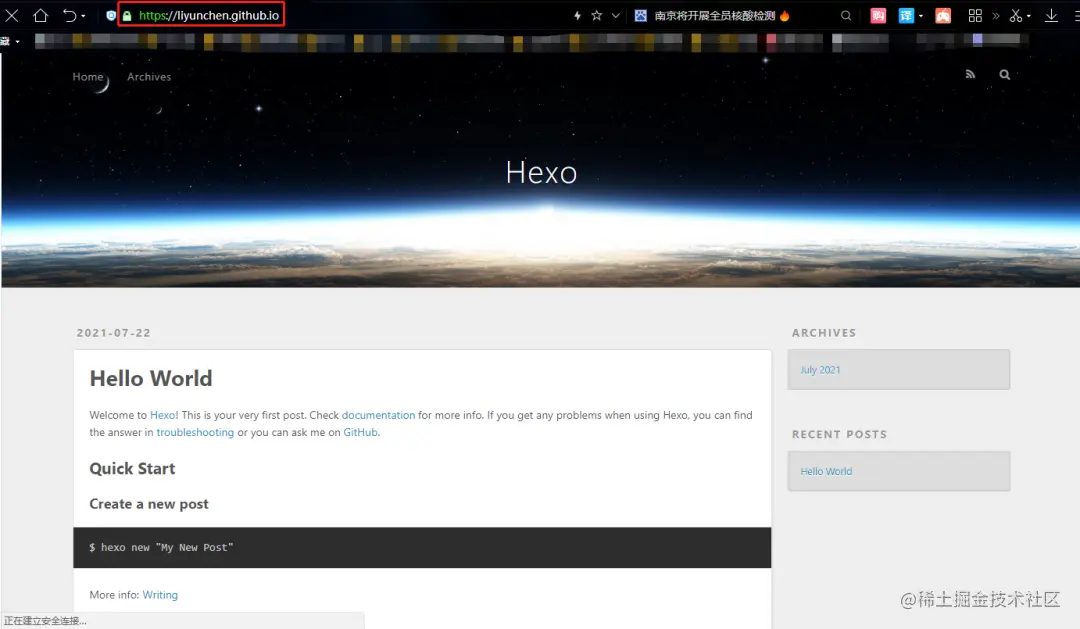
Task: Expand the bookmarks bar 藏 dropdown
Action: [x=17, y=41]
